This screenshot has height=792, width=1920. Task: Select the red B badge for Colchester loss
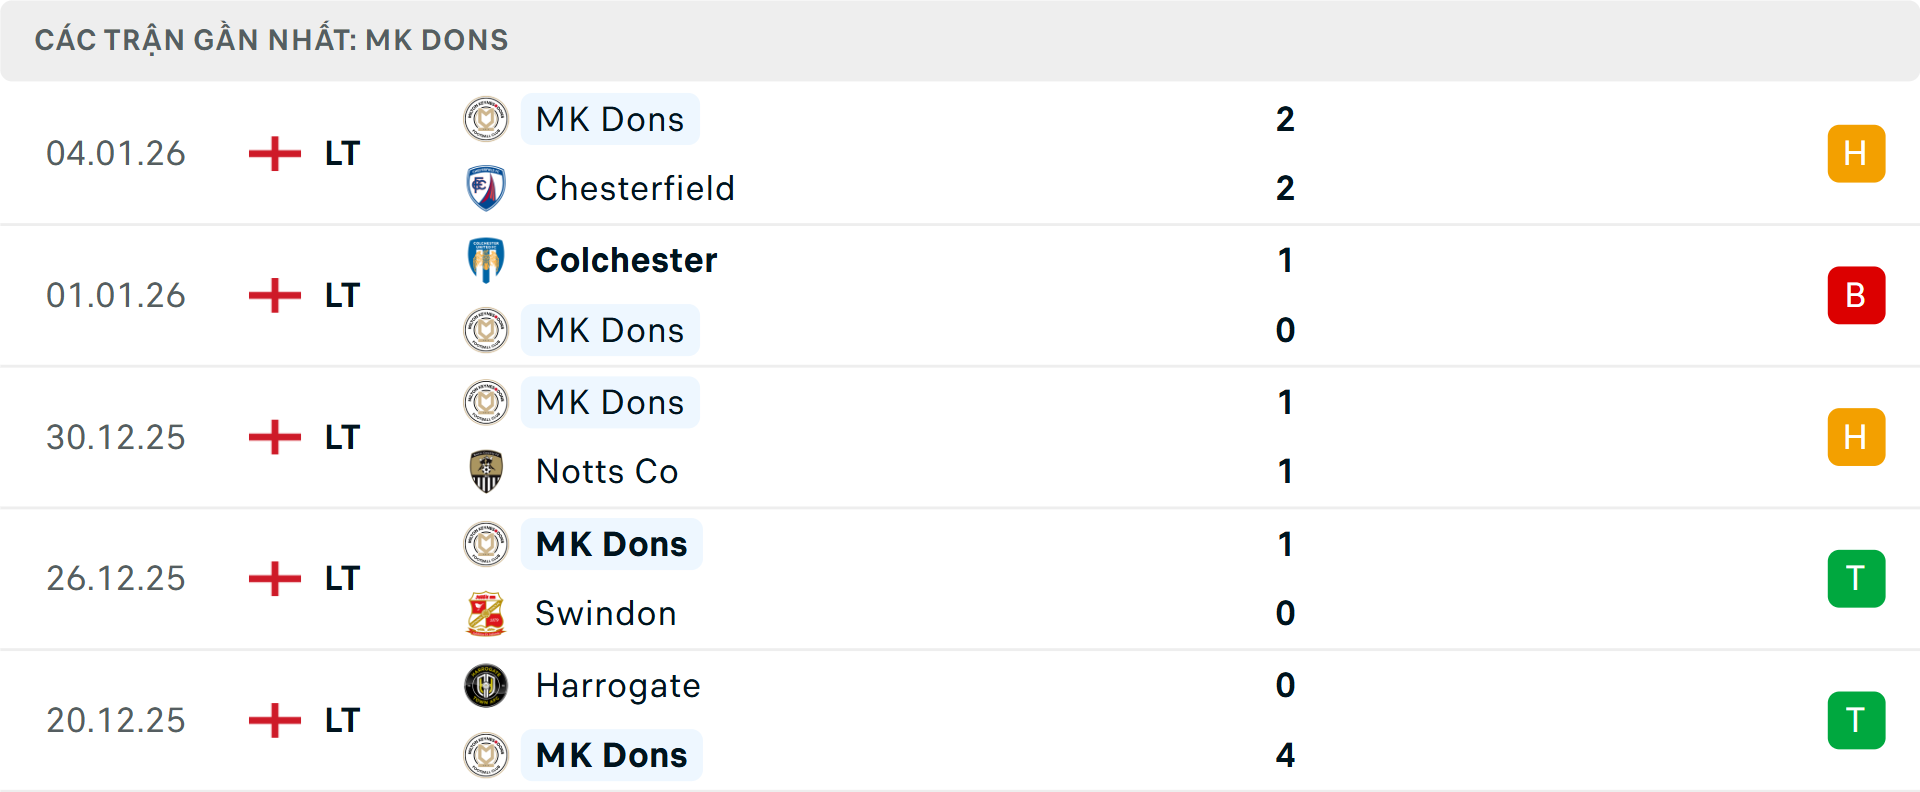1856,295
